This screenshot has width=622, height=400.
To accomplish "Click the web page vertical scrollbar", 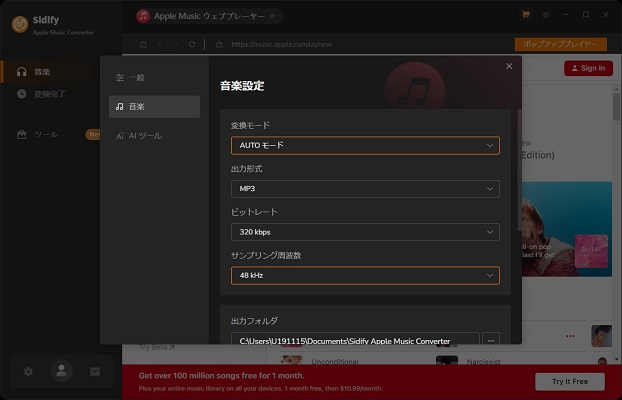I will coord(616,106).
